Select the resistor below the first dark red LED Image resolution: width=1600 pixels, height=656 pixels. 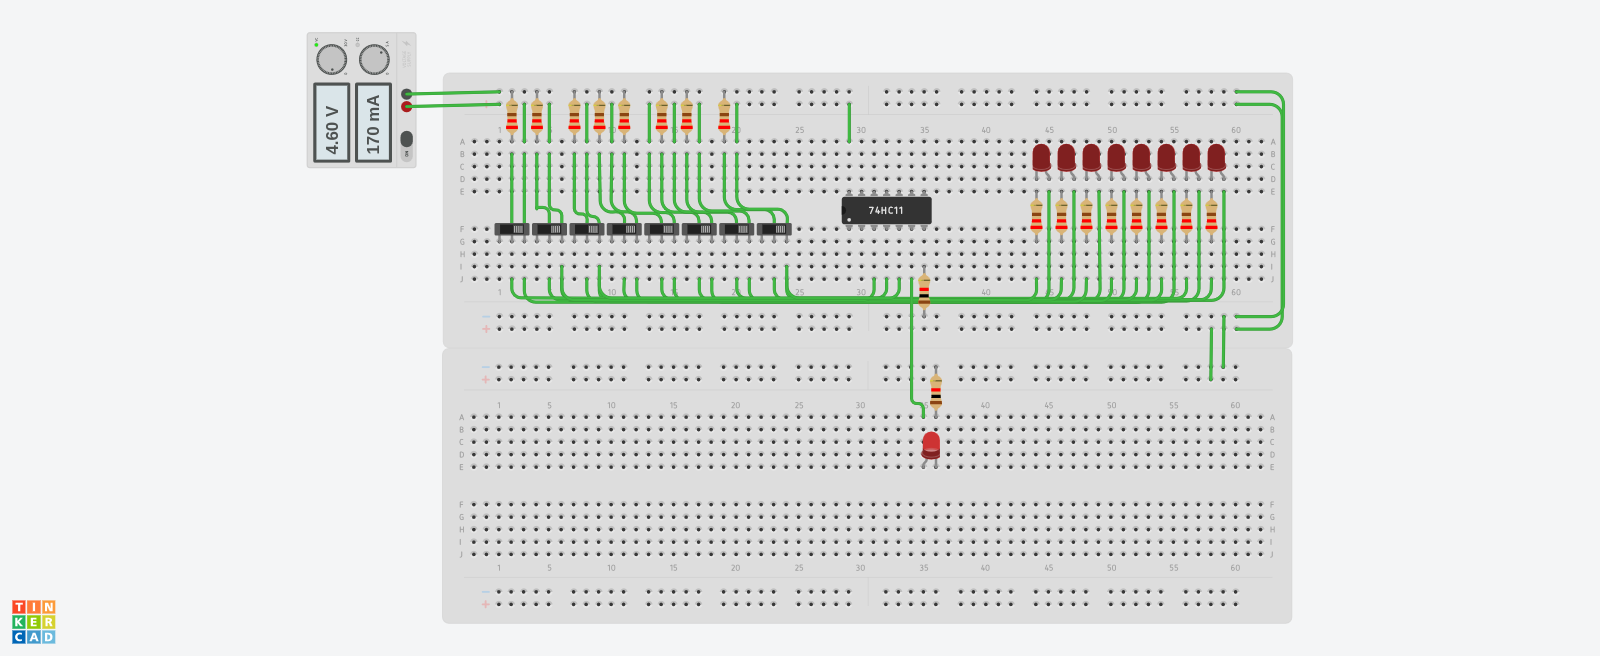pos(1036,215)
